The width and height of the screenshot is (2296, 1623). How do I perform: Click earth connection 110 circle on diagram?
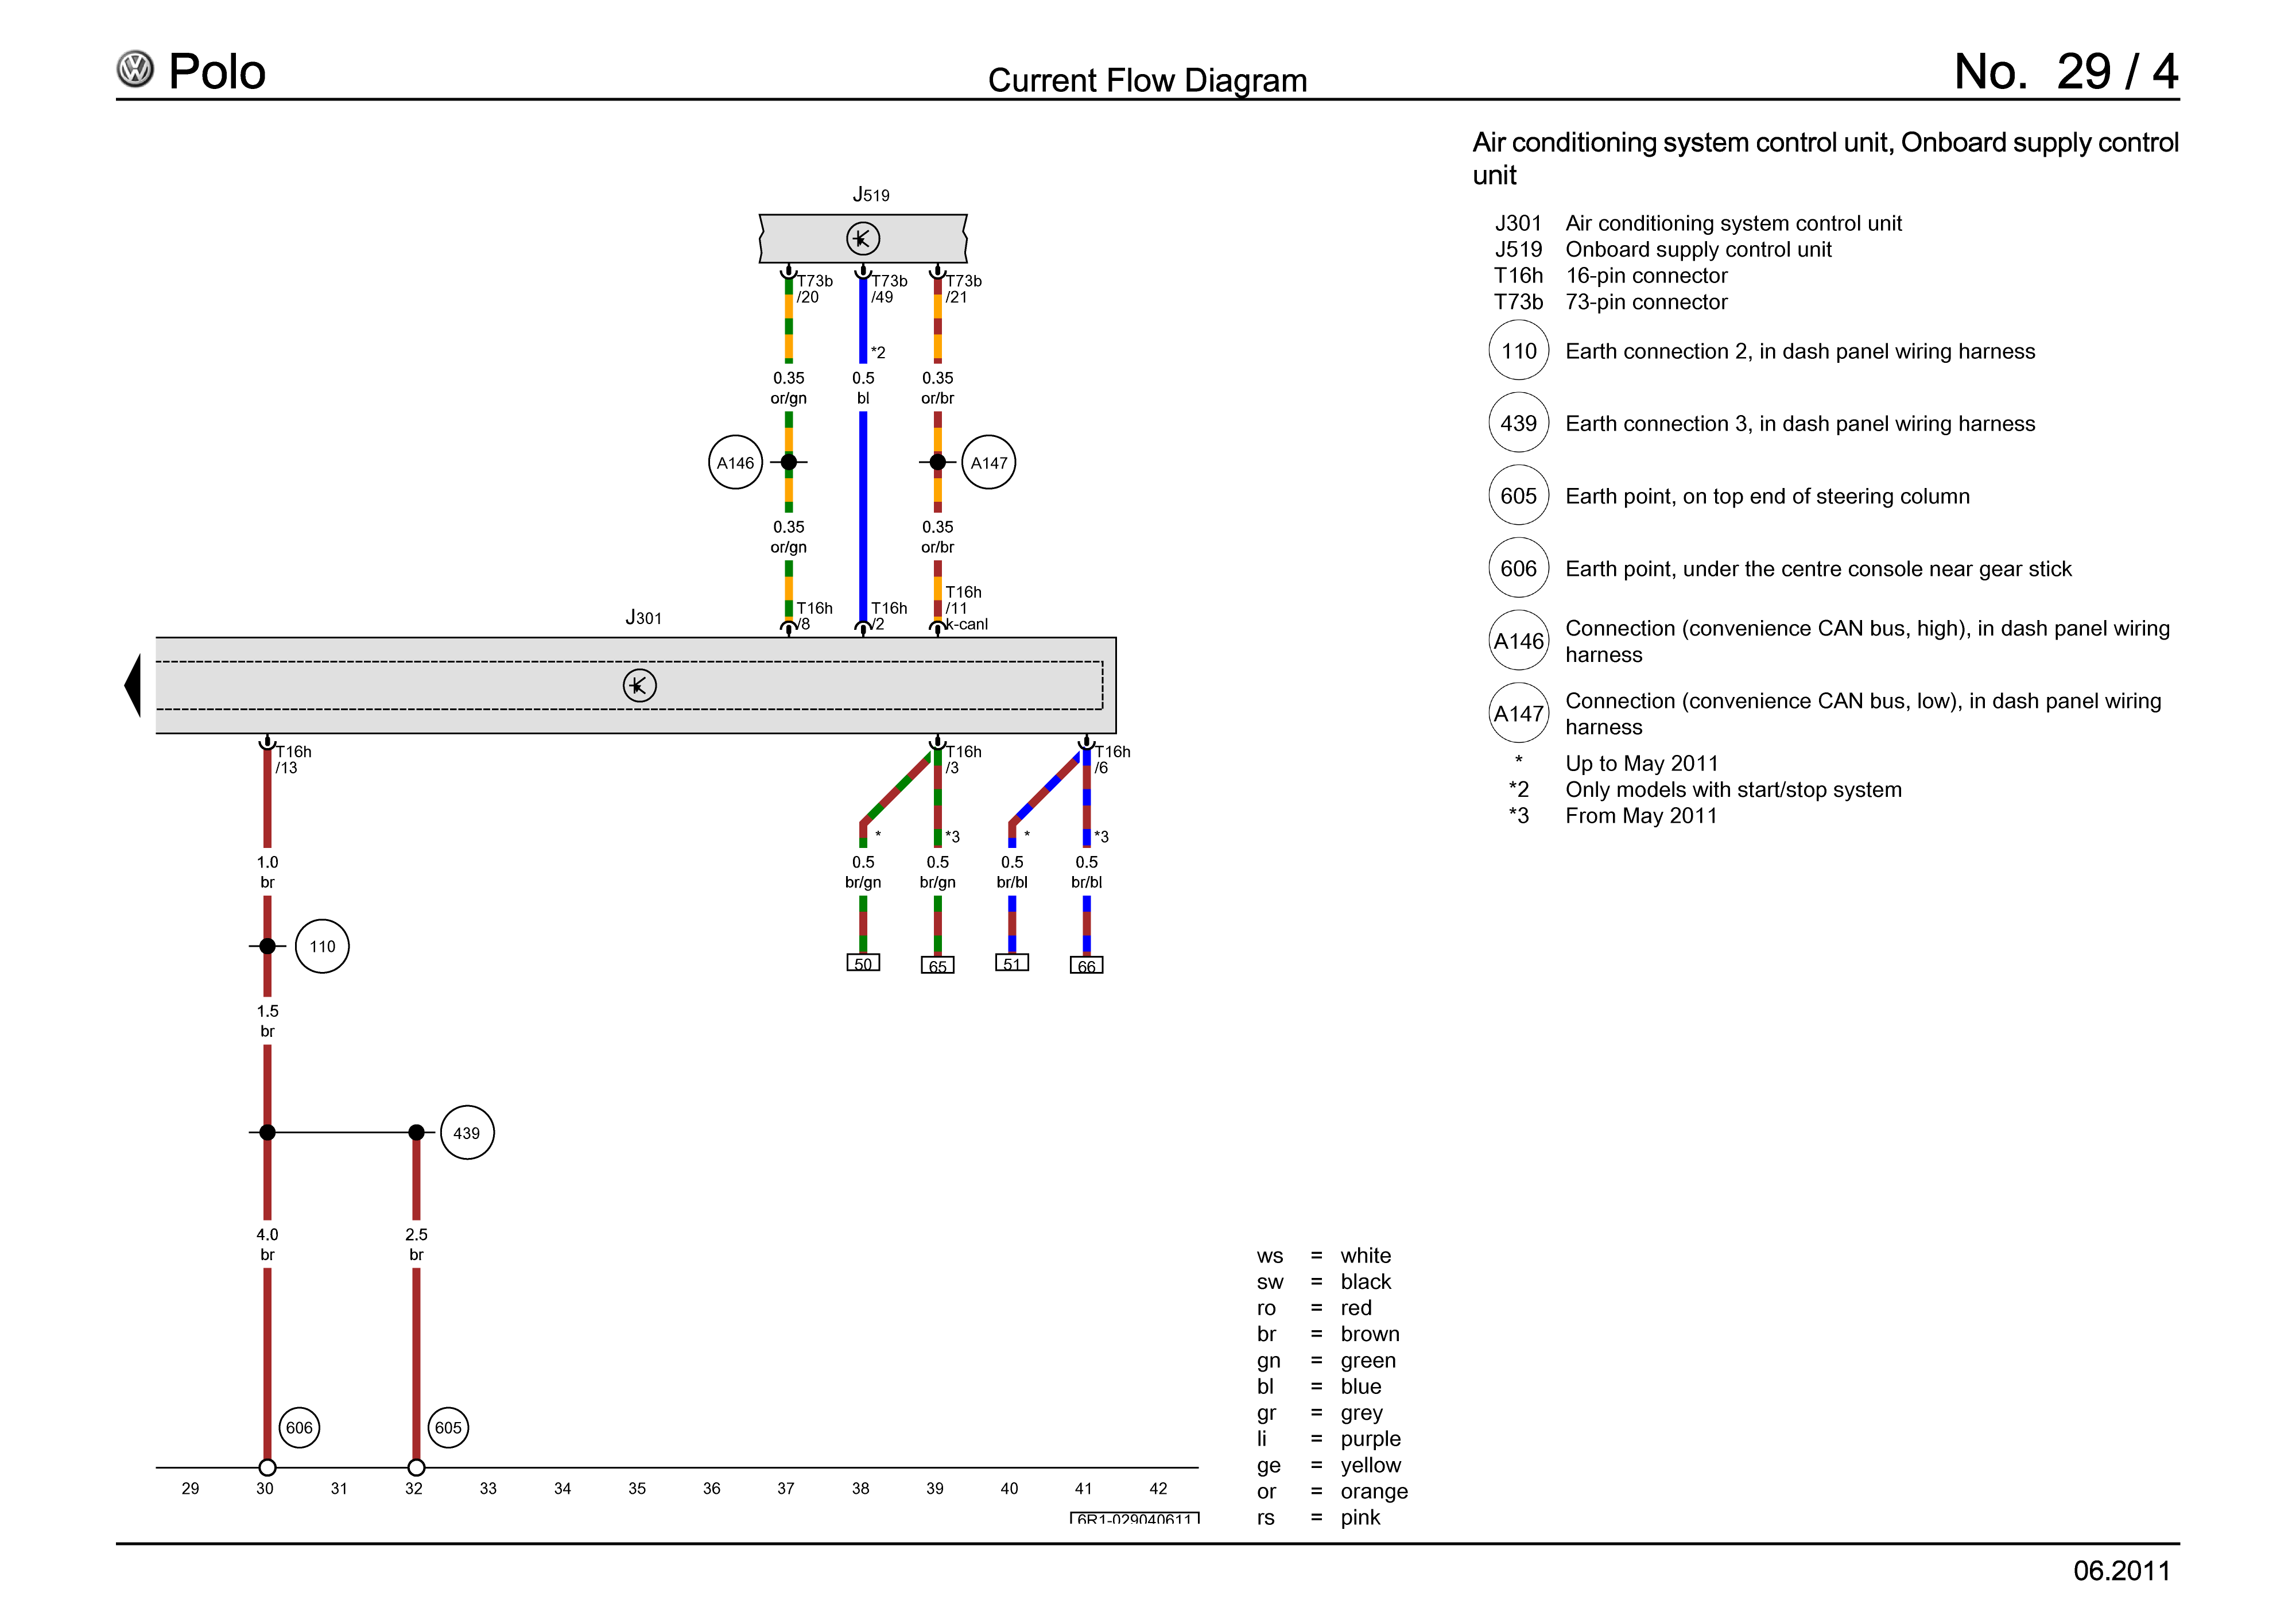tap(322, 946)
